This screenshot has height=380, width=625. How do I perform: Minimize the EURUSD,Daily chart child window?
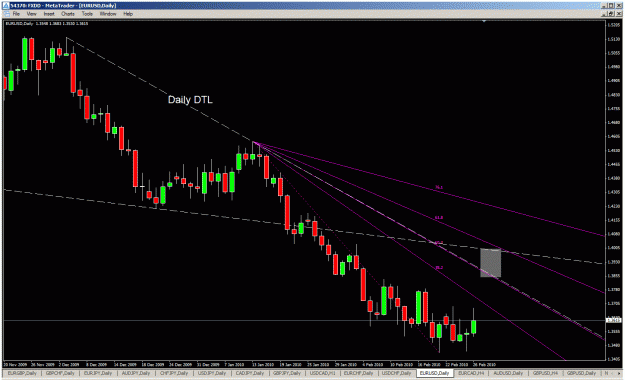[605, 14]
